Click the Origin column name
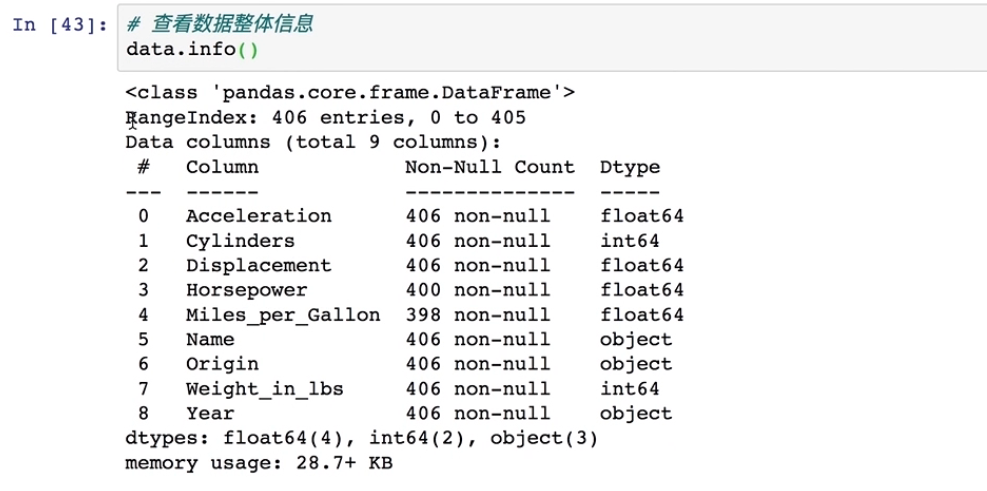Viewport: 987px width, 491px height. 222,364
